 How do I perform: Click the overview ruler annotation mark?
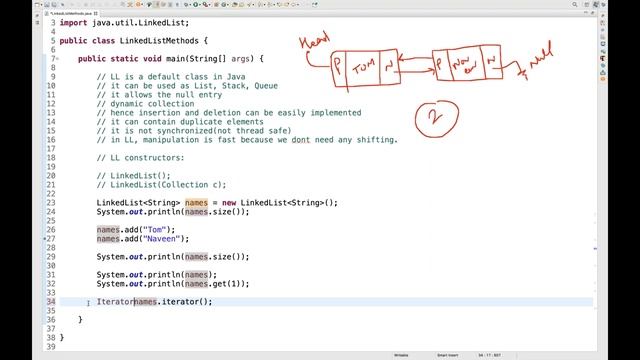[595, 249]
